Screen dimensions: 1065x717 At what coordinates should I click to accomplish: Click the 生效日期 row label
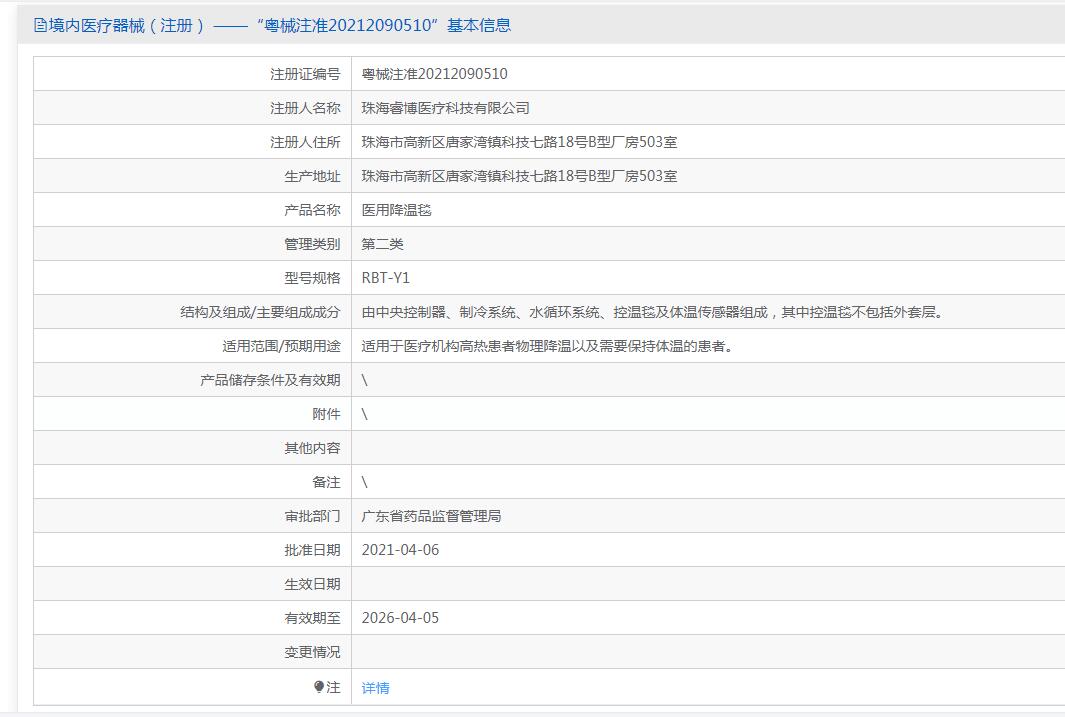click(x=312, y=584)
